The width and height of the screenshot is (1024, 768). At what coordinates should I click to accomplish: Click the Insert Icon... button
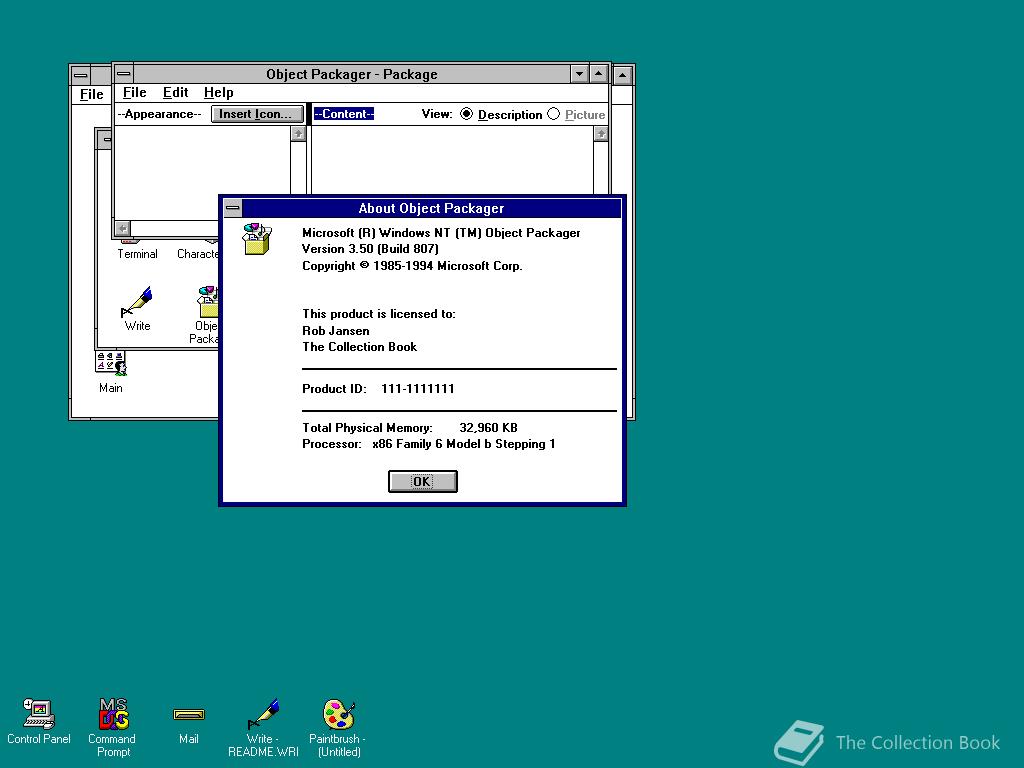[257, 114]
